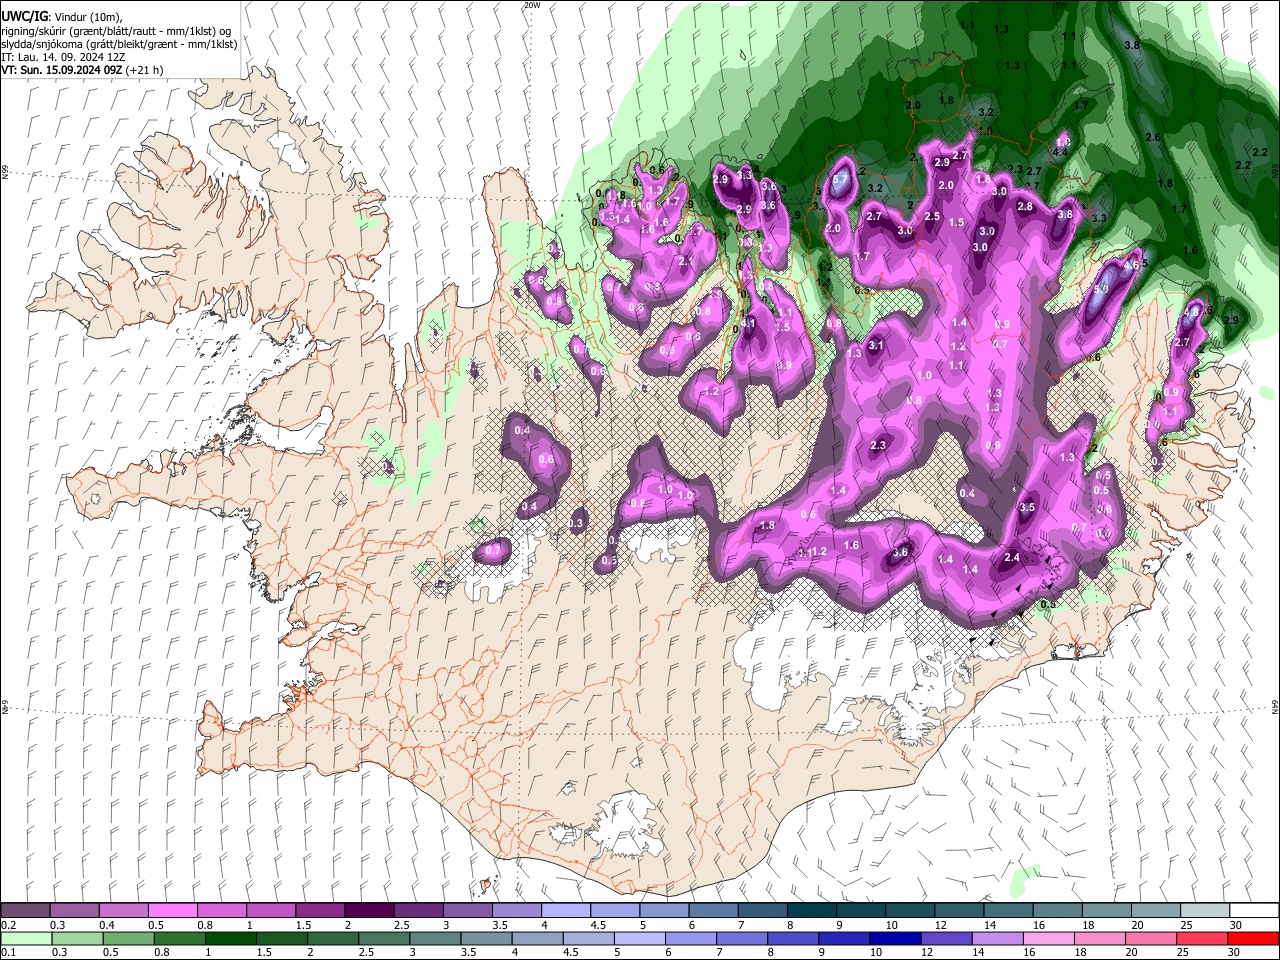Pick the darkest green rain swatch for 1–1.5
The height and width of the screenshot is (960, 1280).
(x=230, y=938)
